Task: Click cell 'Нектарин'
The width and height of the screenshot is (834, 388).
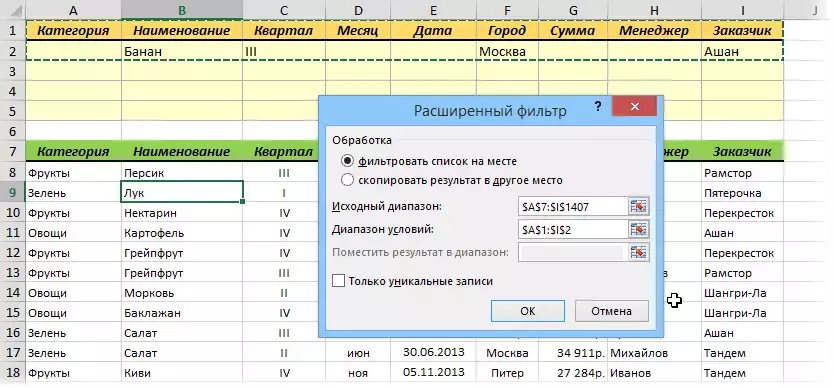Action: 182,213
